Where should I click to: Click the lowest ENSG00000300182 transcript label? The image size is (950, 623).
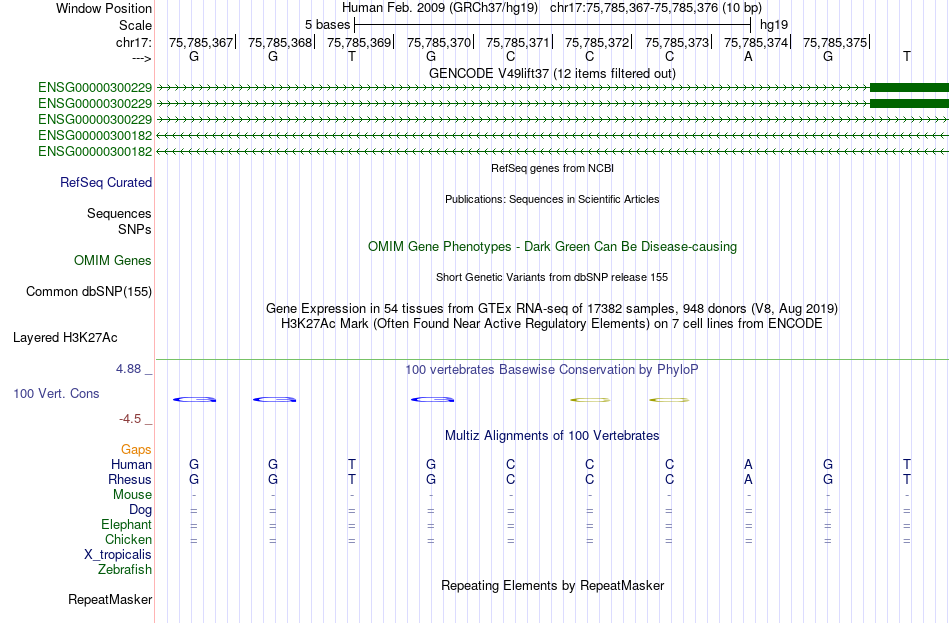coord(95,152)
